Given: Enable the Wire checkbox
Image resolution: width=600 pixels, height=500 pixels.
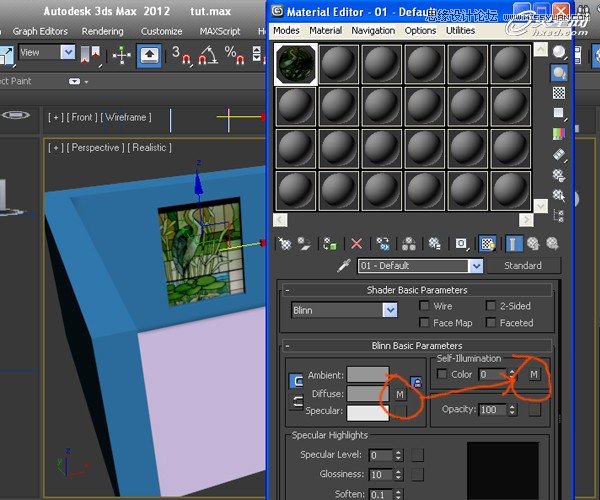Looking at the screenshot, I should point(425,307).
